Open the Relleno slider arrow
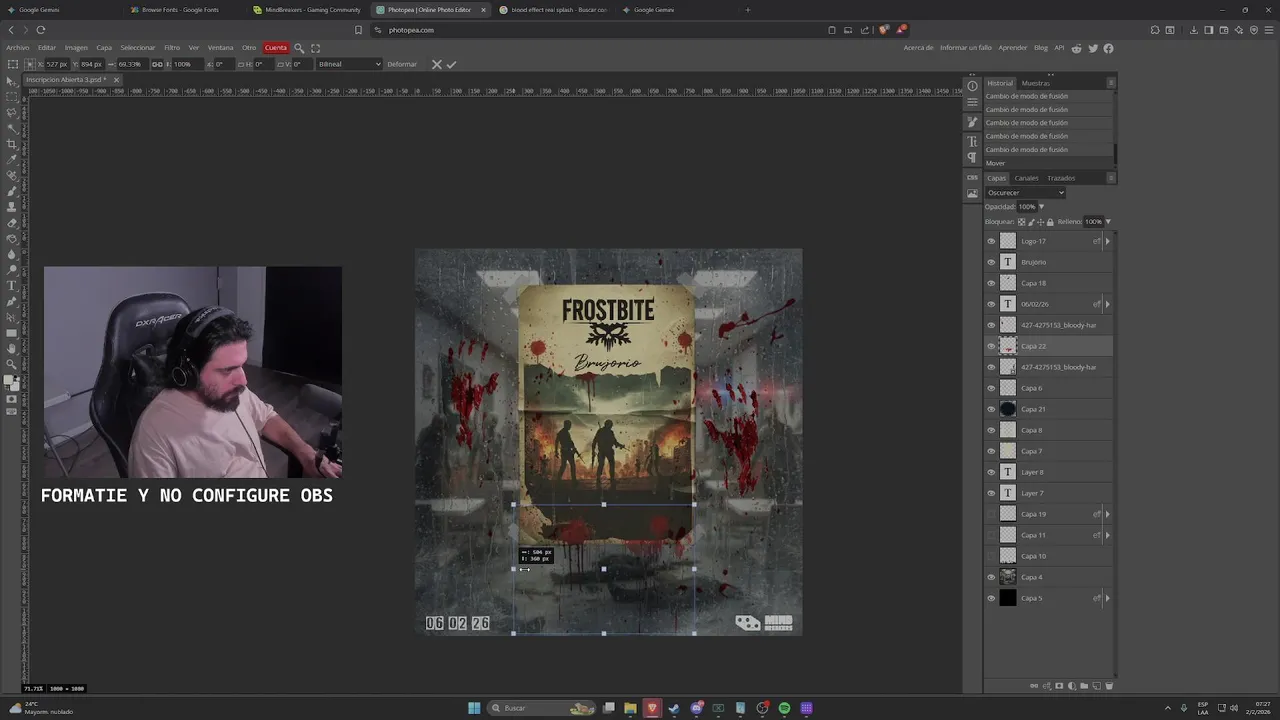The height and width of the screenshot is (720, 1280). pyautogui.click(x=1108, y=221)
